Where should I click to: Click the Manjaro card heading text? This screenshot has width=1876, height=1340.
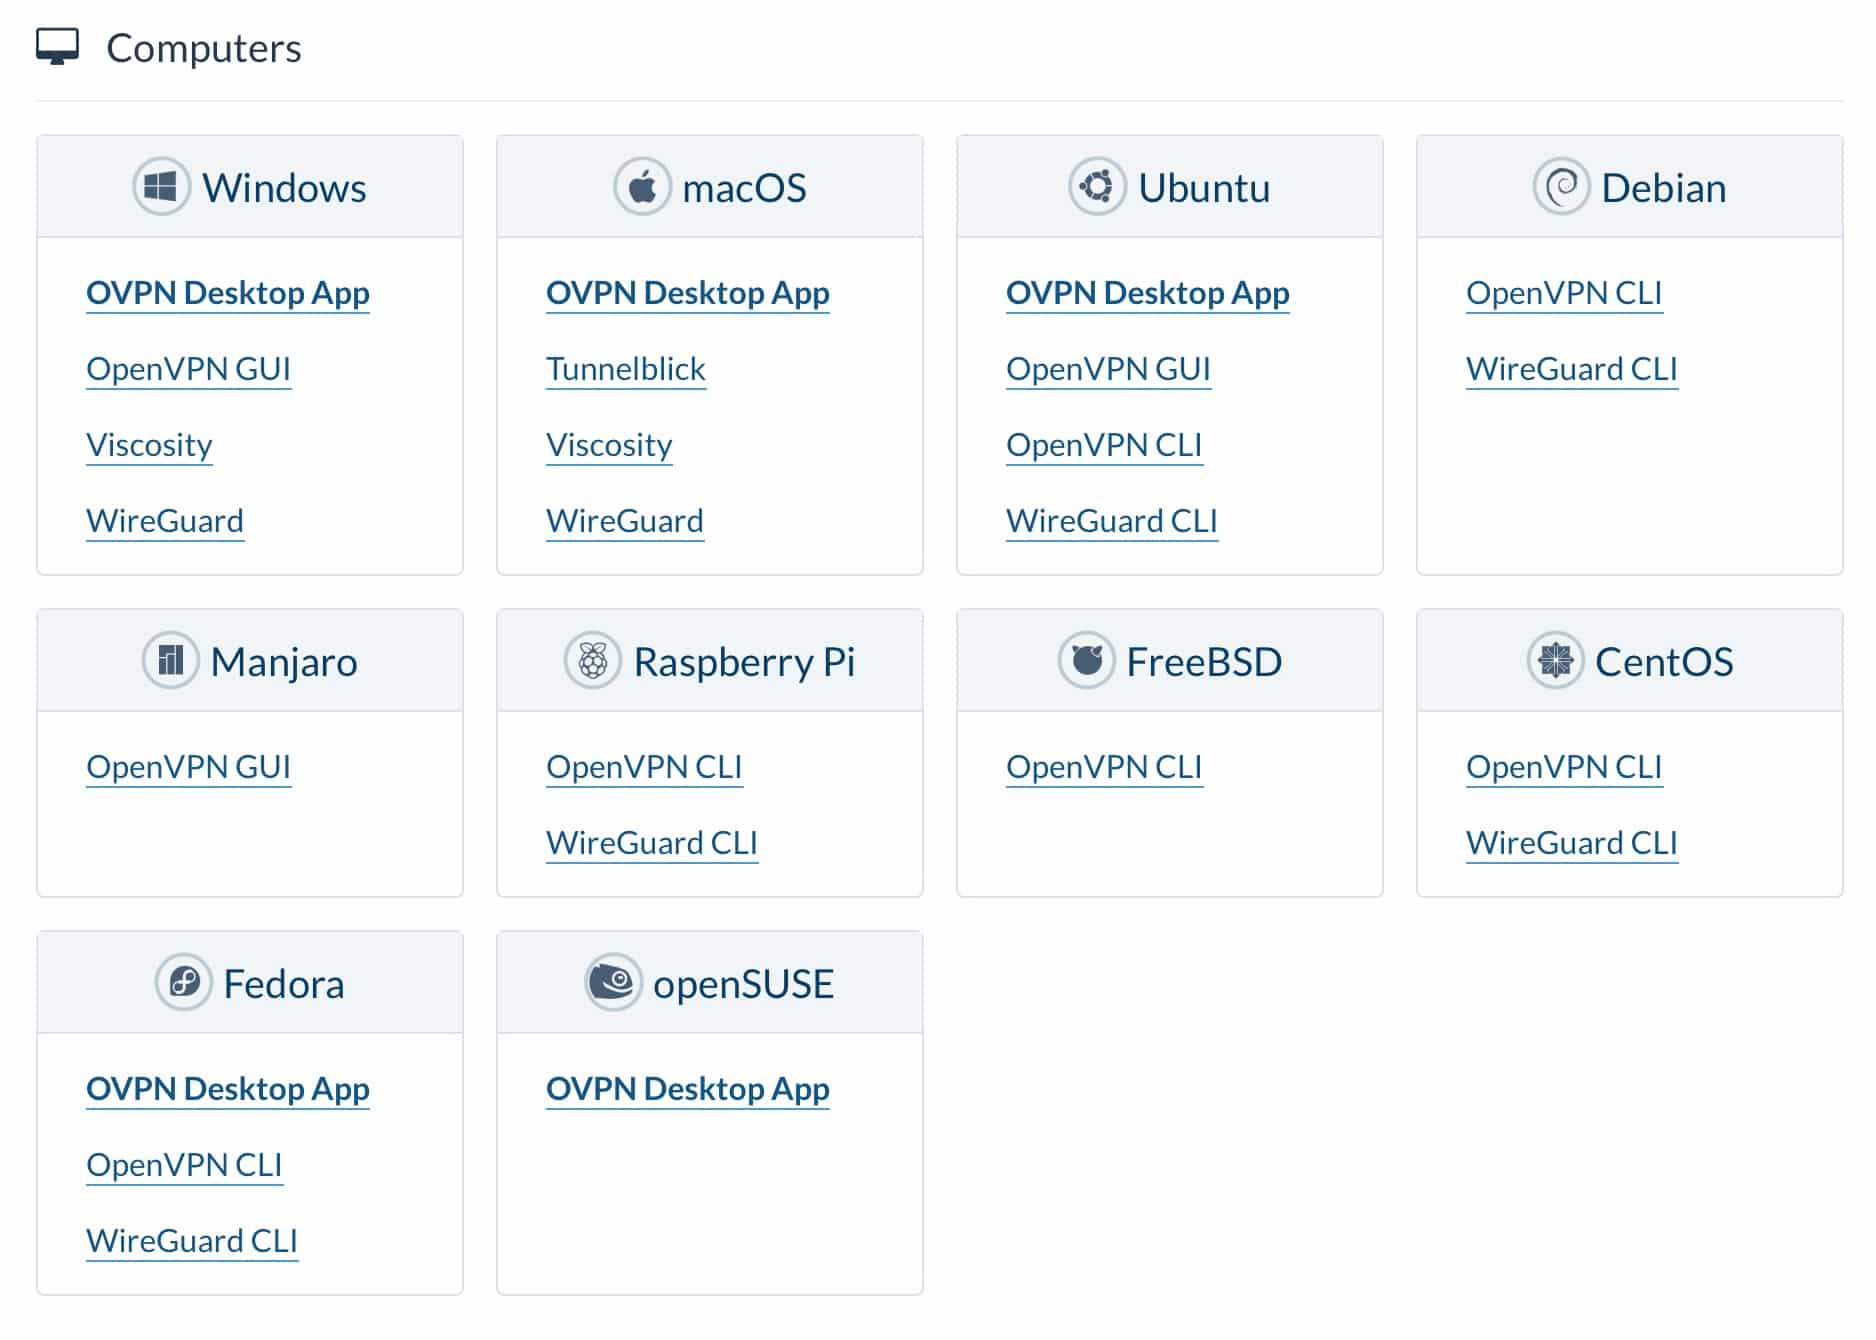tap(284, 662)
